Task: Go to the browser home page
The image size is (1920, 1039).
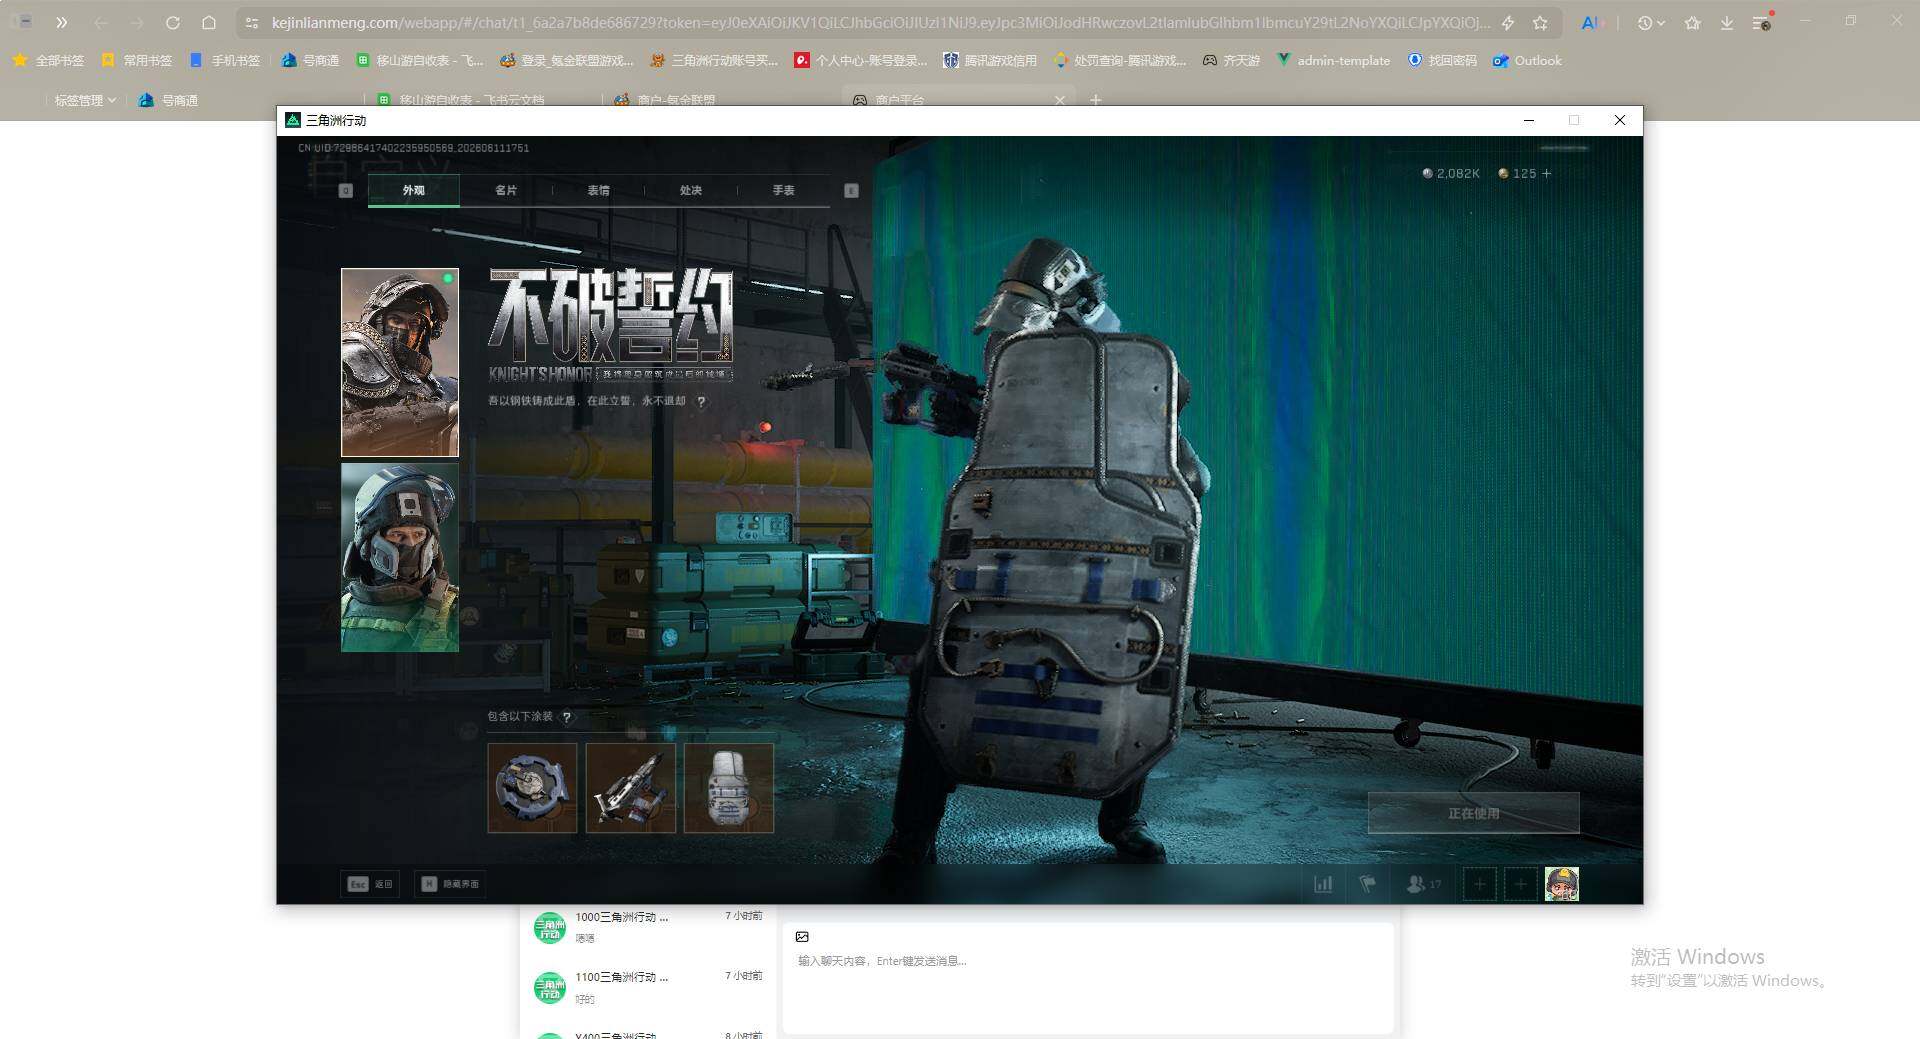Action: (209, 22)
